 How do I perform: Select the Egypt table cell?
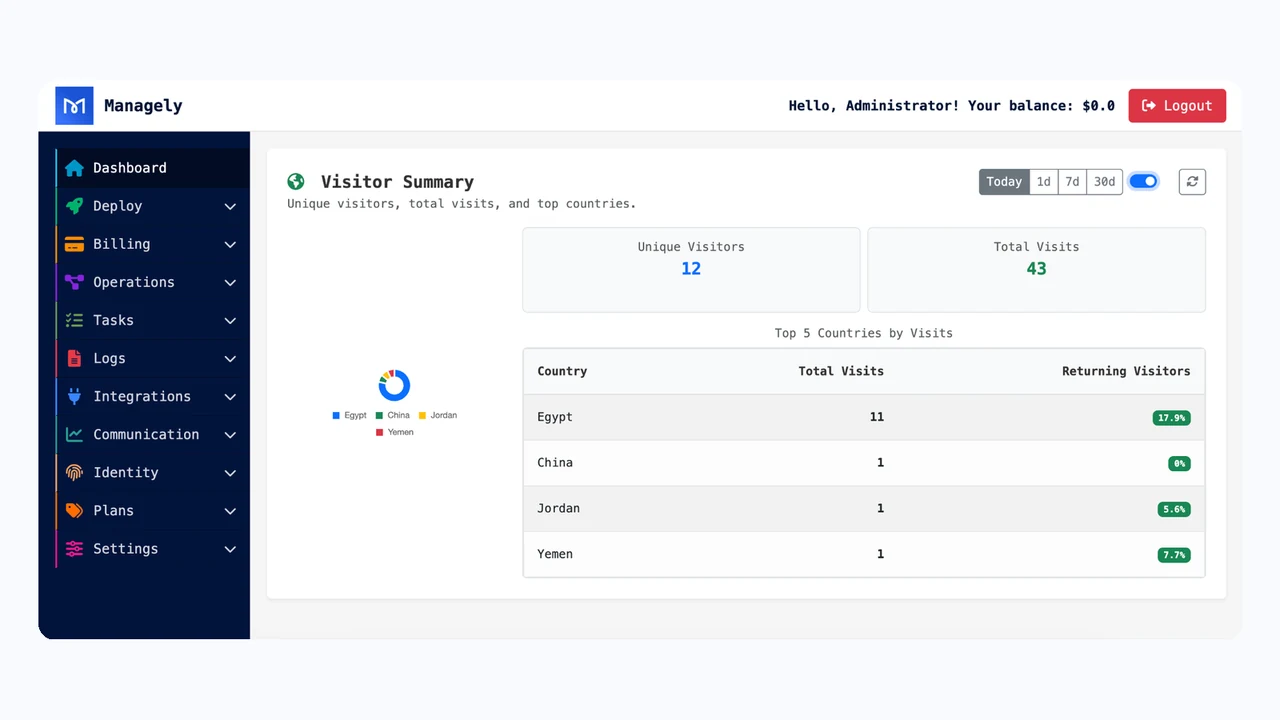[555, 417]
